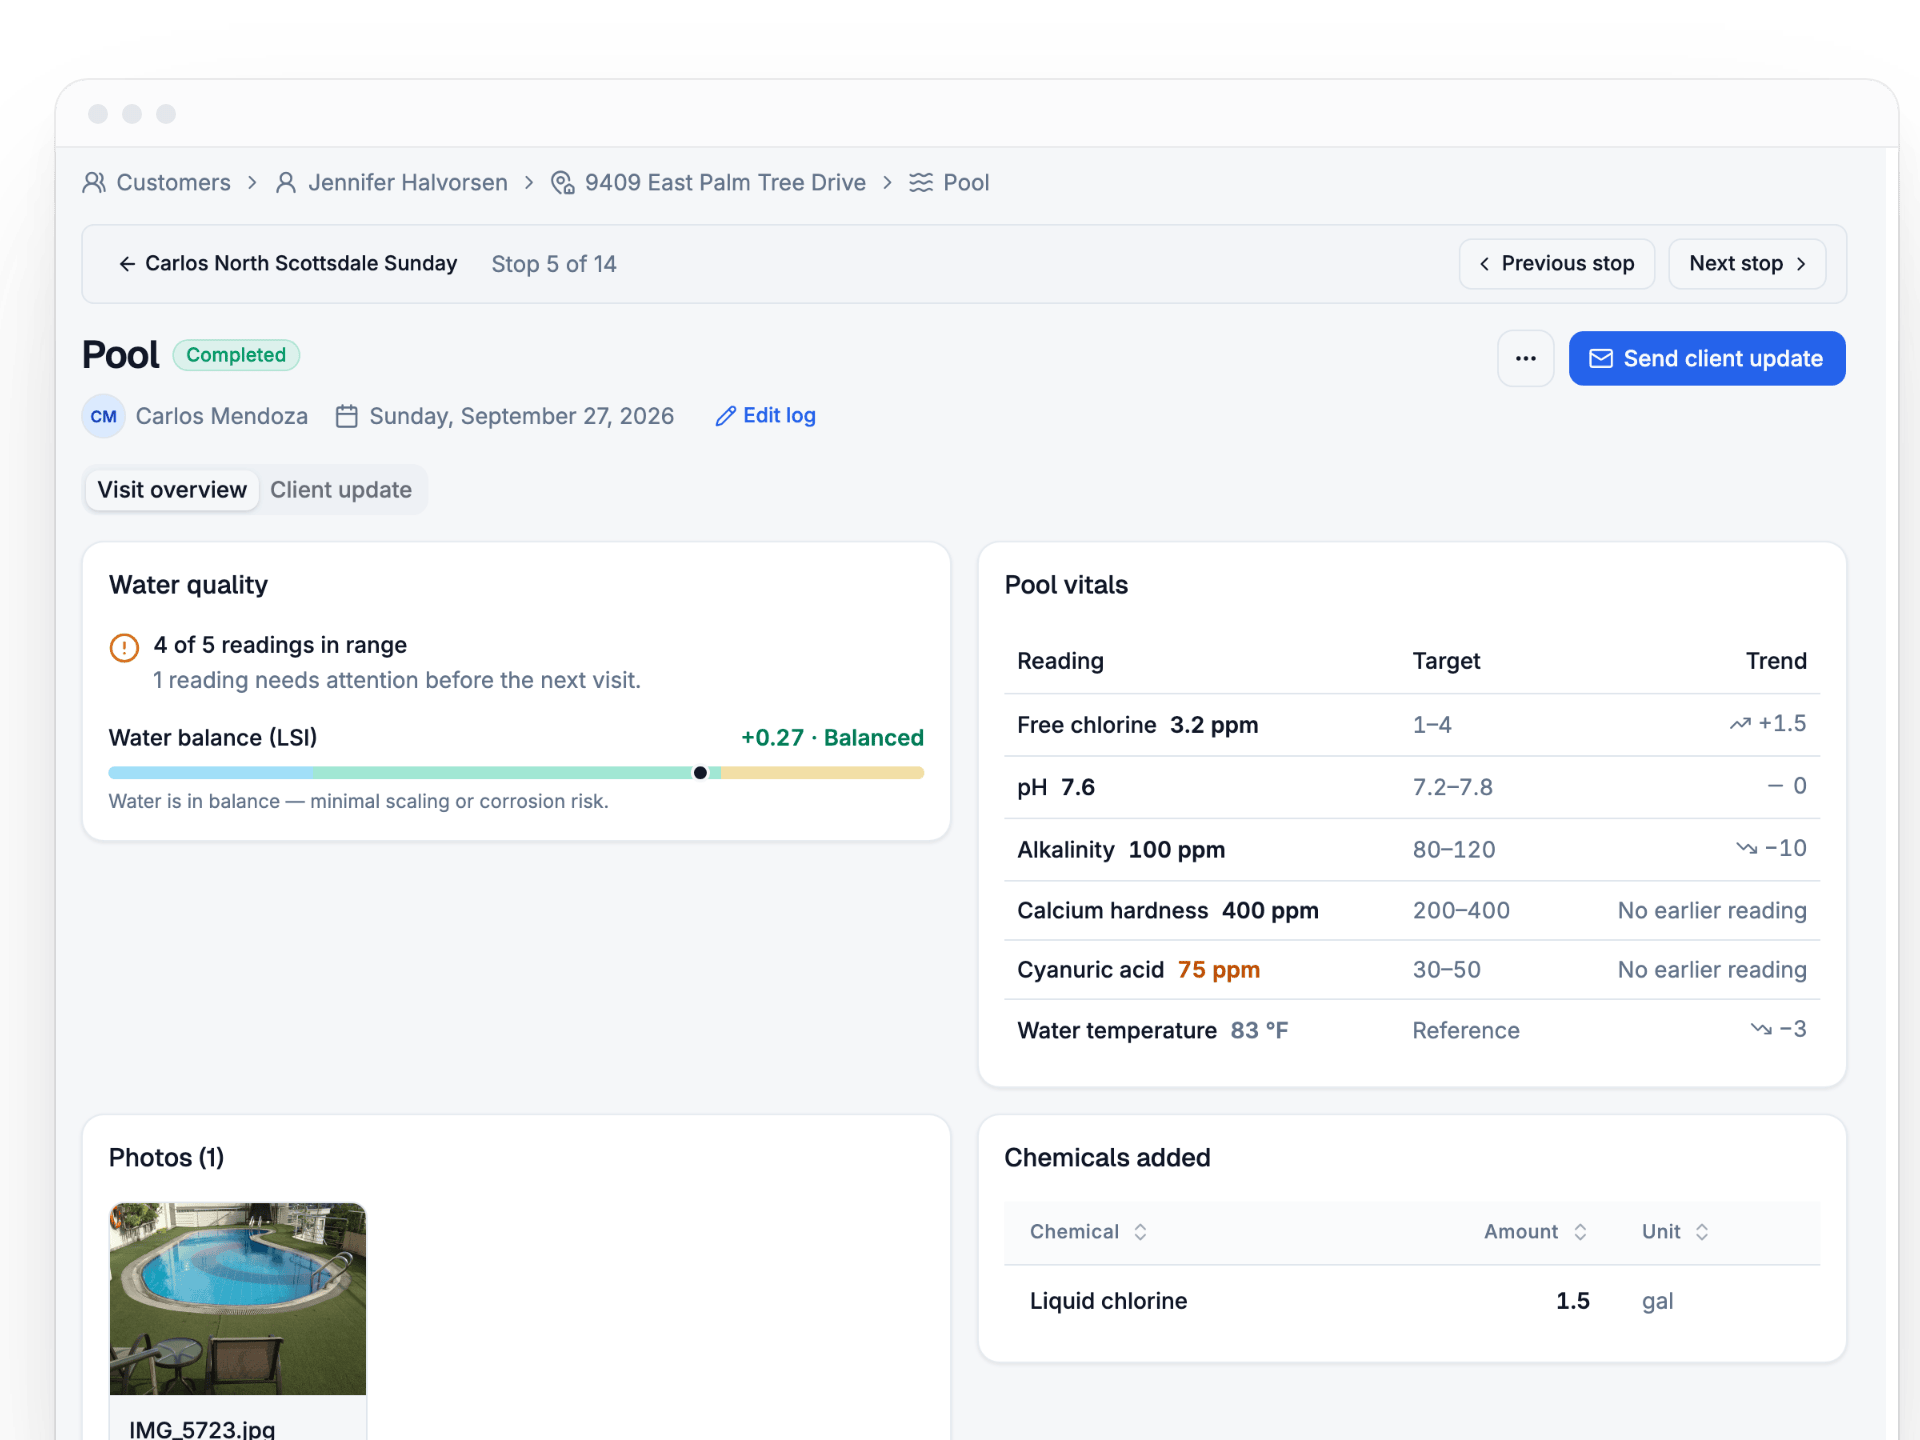1920x1440 pixels.
Task: Go to the Previous stop
Action: pos(1556,264)
